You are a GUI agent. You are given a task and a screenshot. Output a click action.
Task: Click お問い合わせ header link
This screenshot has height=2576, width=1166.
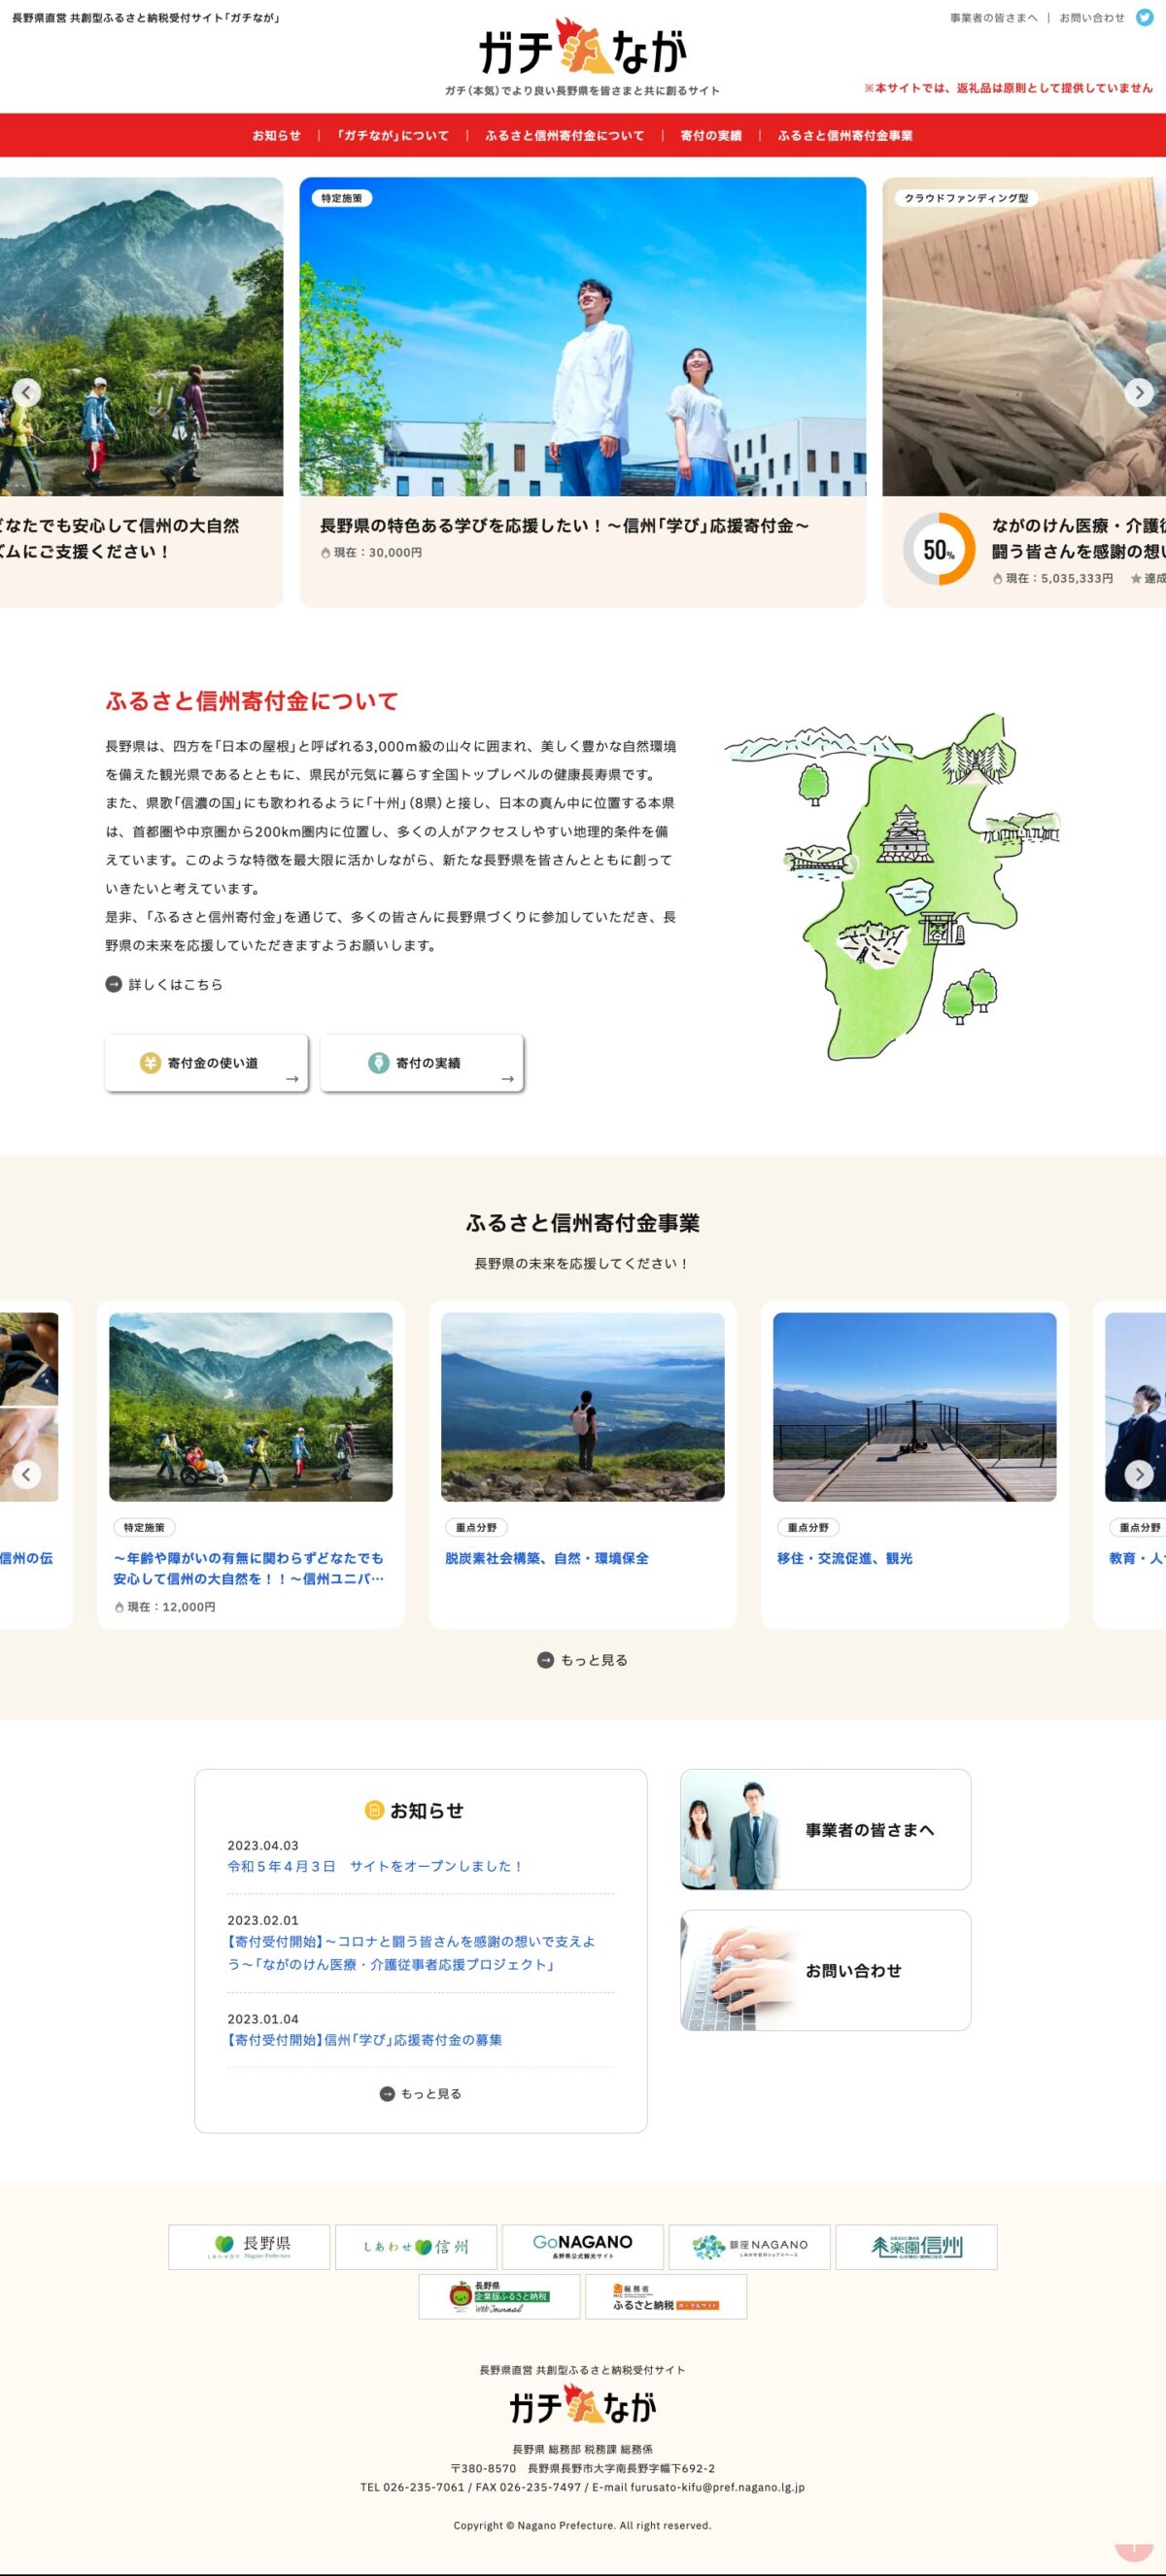(x=1092, y=18)
